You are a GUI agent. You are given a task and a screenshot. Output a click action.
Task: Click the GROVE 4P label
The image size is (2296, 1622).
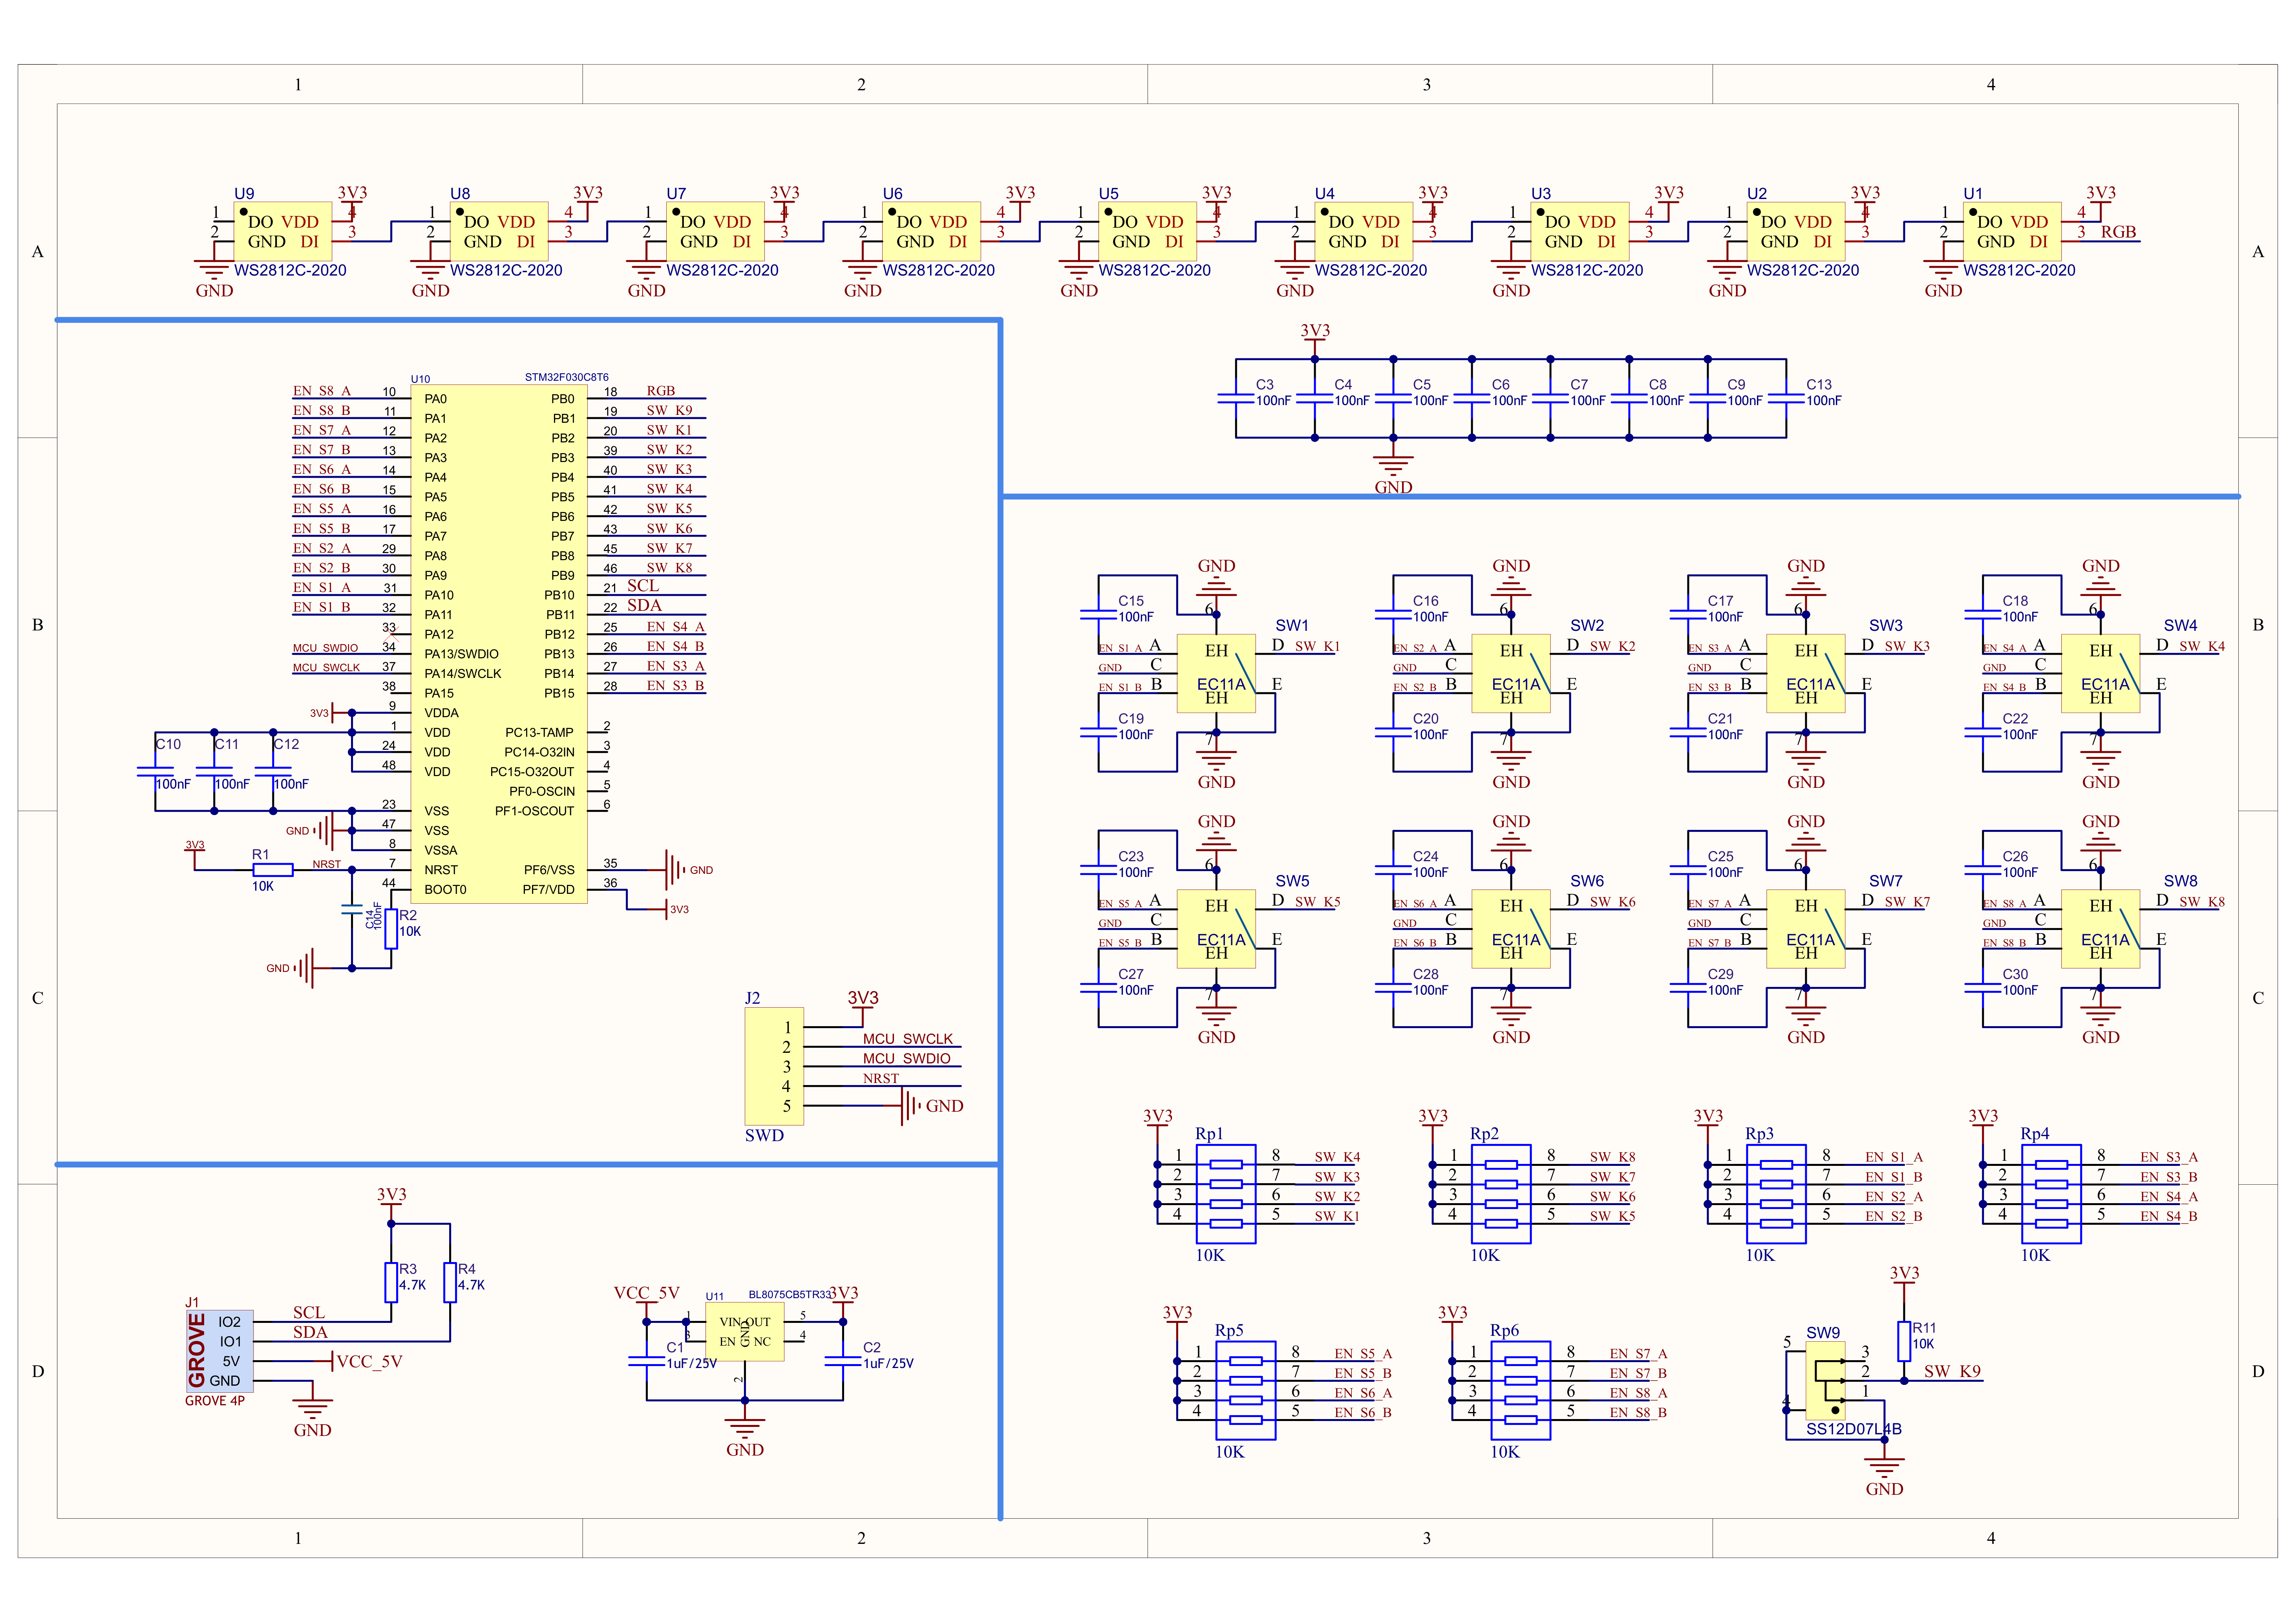coord(215,1401)
